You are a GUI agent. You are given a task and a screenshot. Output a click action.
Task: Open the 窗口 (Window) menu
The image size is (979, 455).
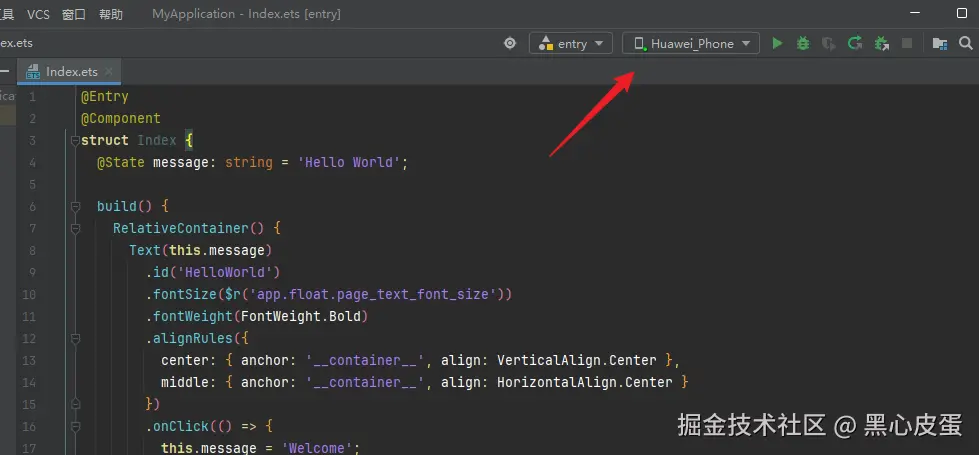pyautogui.click(x=74, y=14)
